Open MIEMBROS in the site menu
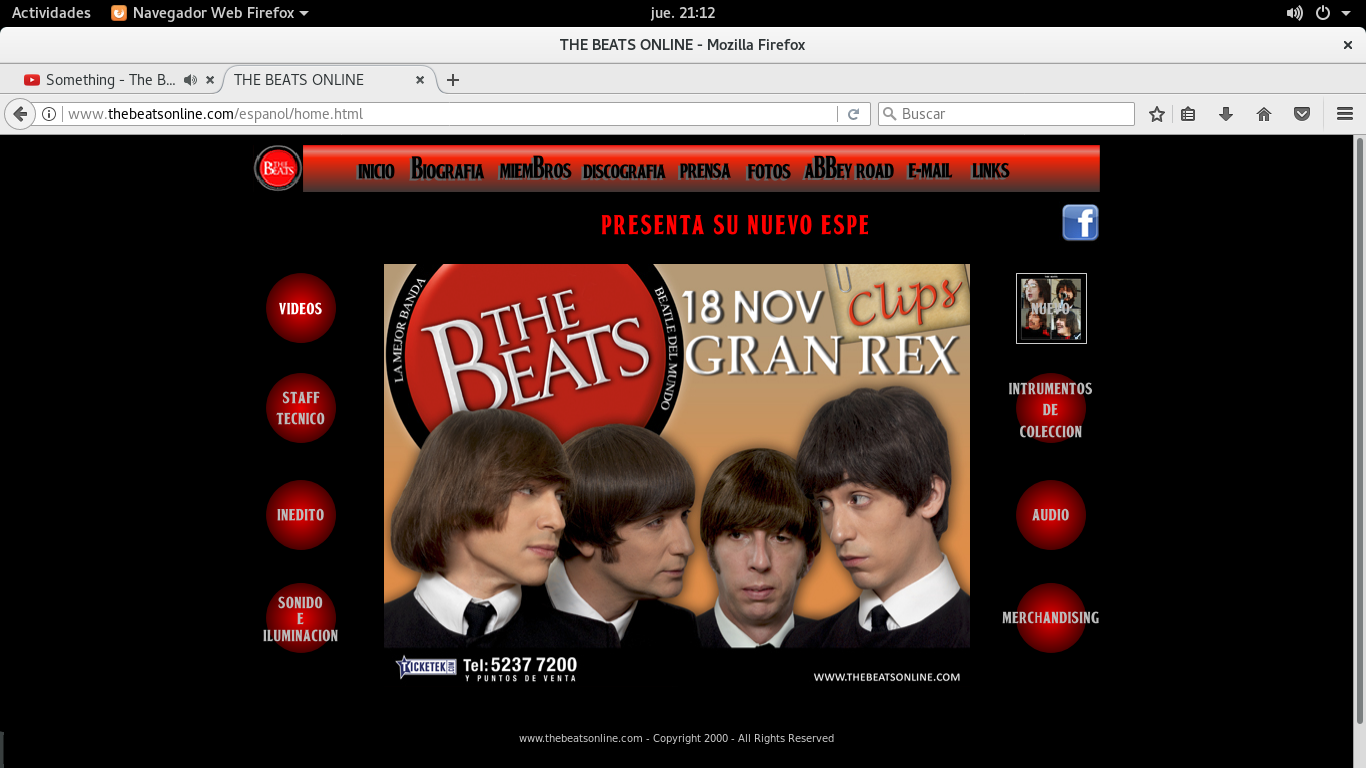The height and width of the screenshot is (768, 1366). (x=535, y=169)
